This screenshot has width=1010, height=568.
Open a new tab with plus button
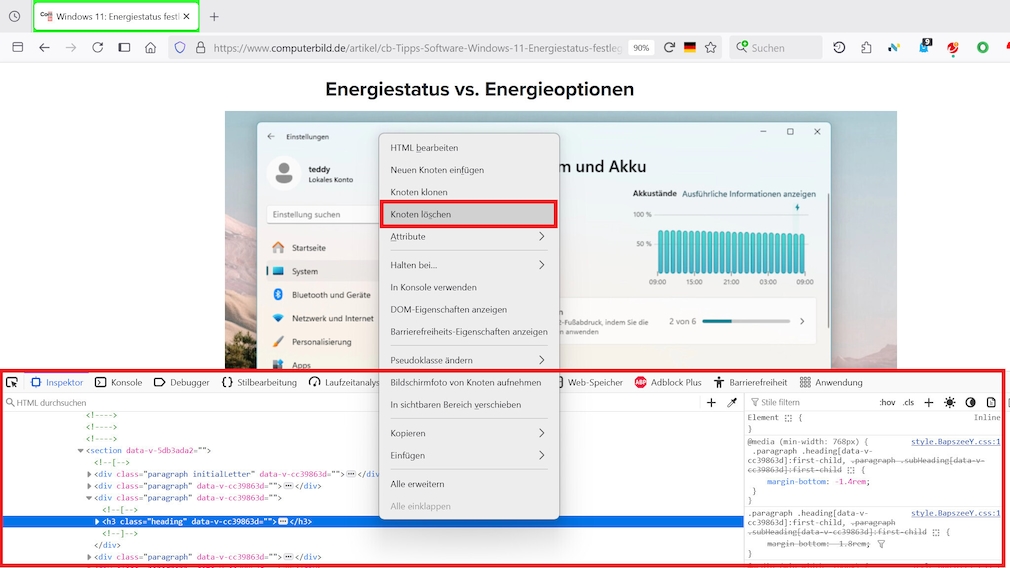coord(214,17)
